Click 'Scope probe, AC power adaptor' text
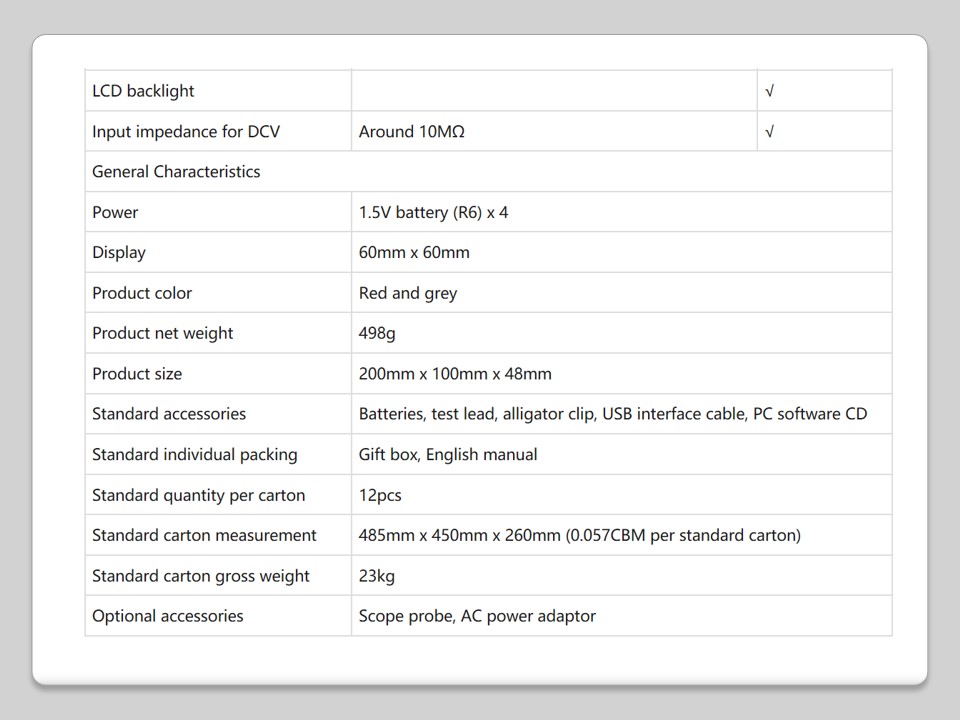Screen dimensions: 960x720 pos(477,616)
